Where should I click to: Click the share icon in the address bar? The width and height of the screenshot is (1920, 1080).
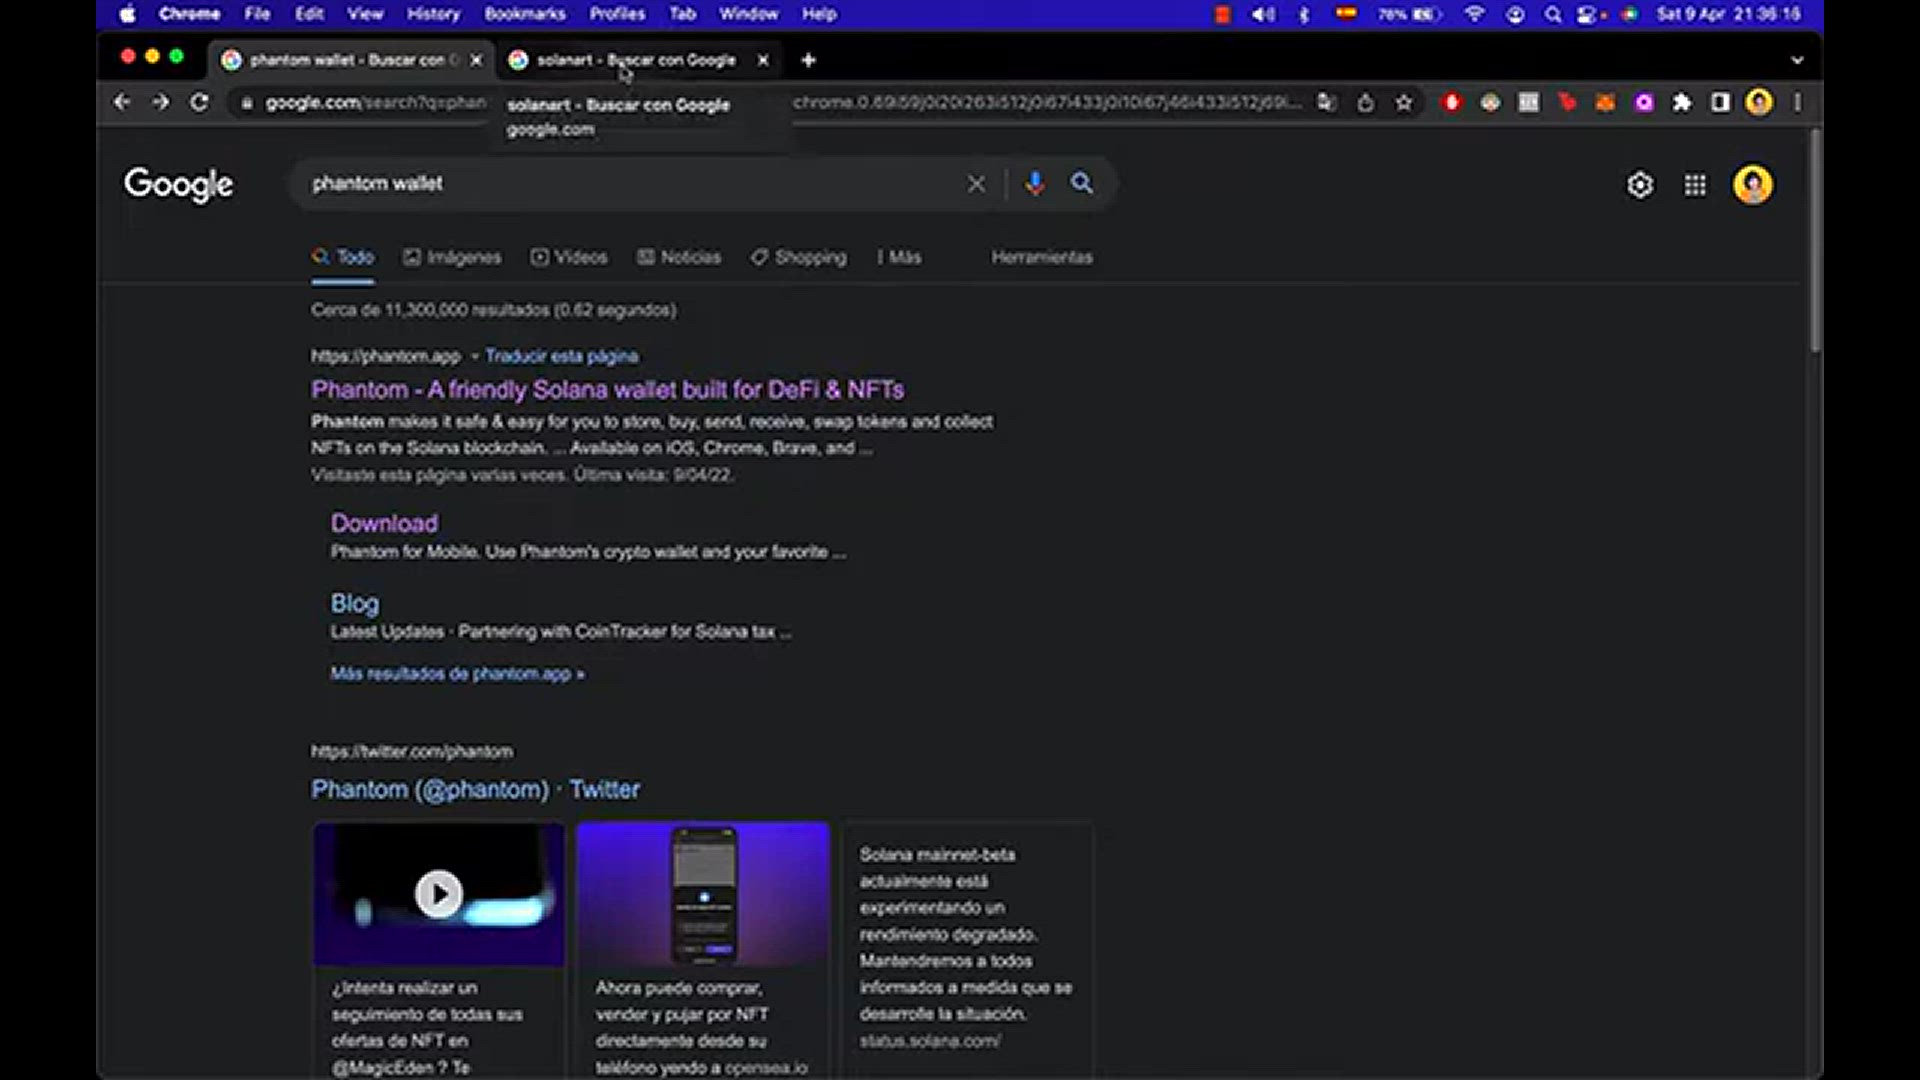(1365, 102)
